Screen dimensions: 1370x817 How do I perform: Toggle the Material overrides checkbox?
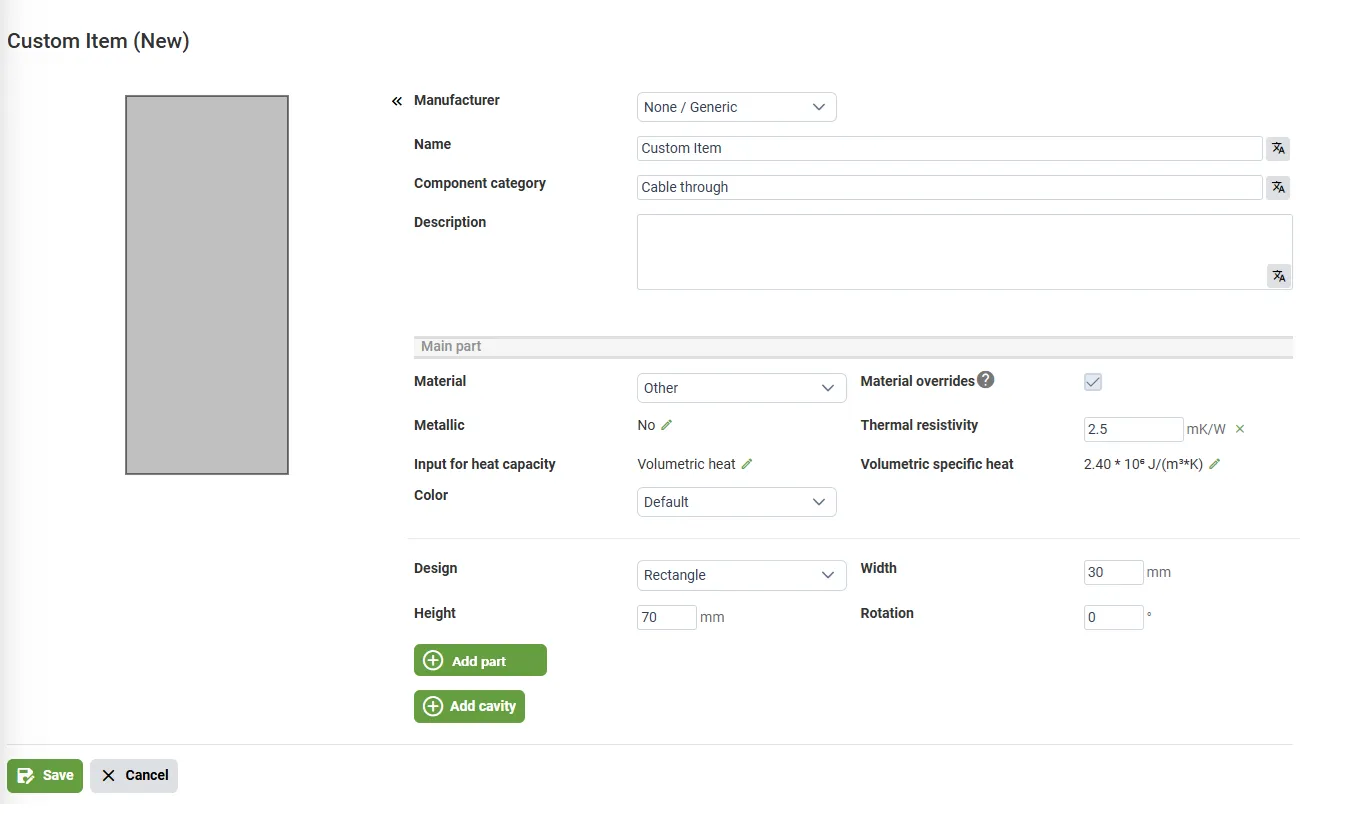[1093, 382]
